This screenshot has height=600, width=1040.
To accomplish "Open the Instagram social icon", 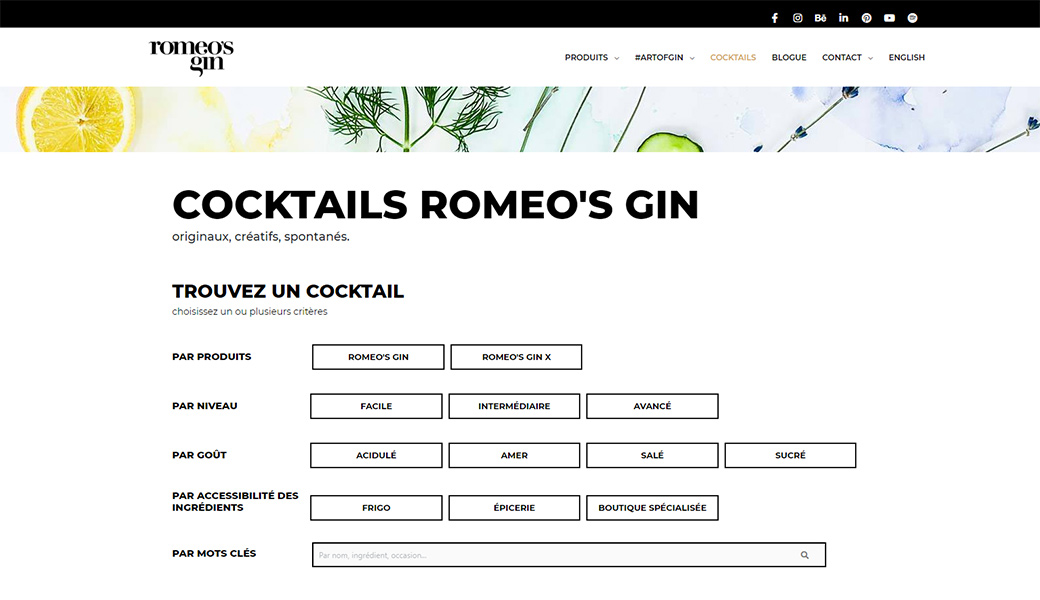I will (x=797, y=18).
